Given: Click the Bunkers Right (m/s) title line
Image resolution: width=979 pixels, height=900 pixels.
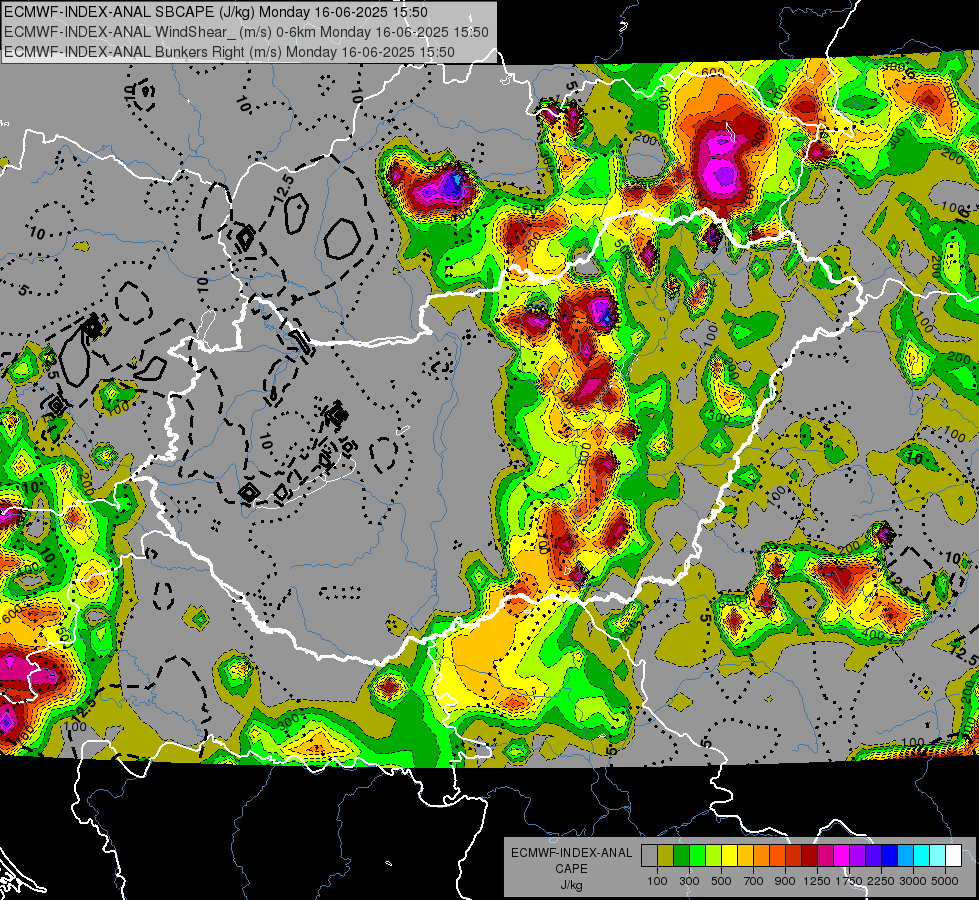Looking at the screenshot, I should click(229, 52).
